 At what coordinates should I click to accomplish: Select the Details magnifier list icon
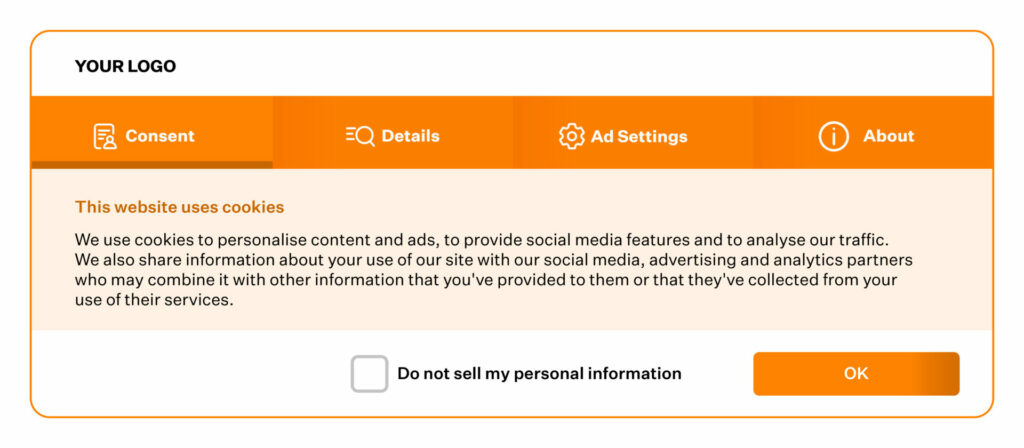[360, 136]
